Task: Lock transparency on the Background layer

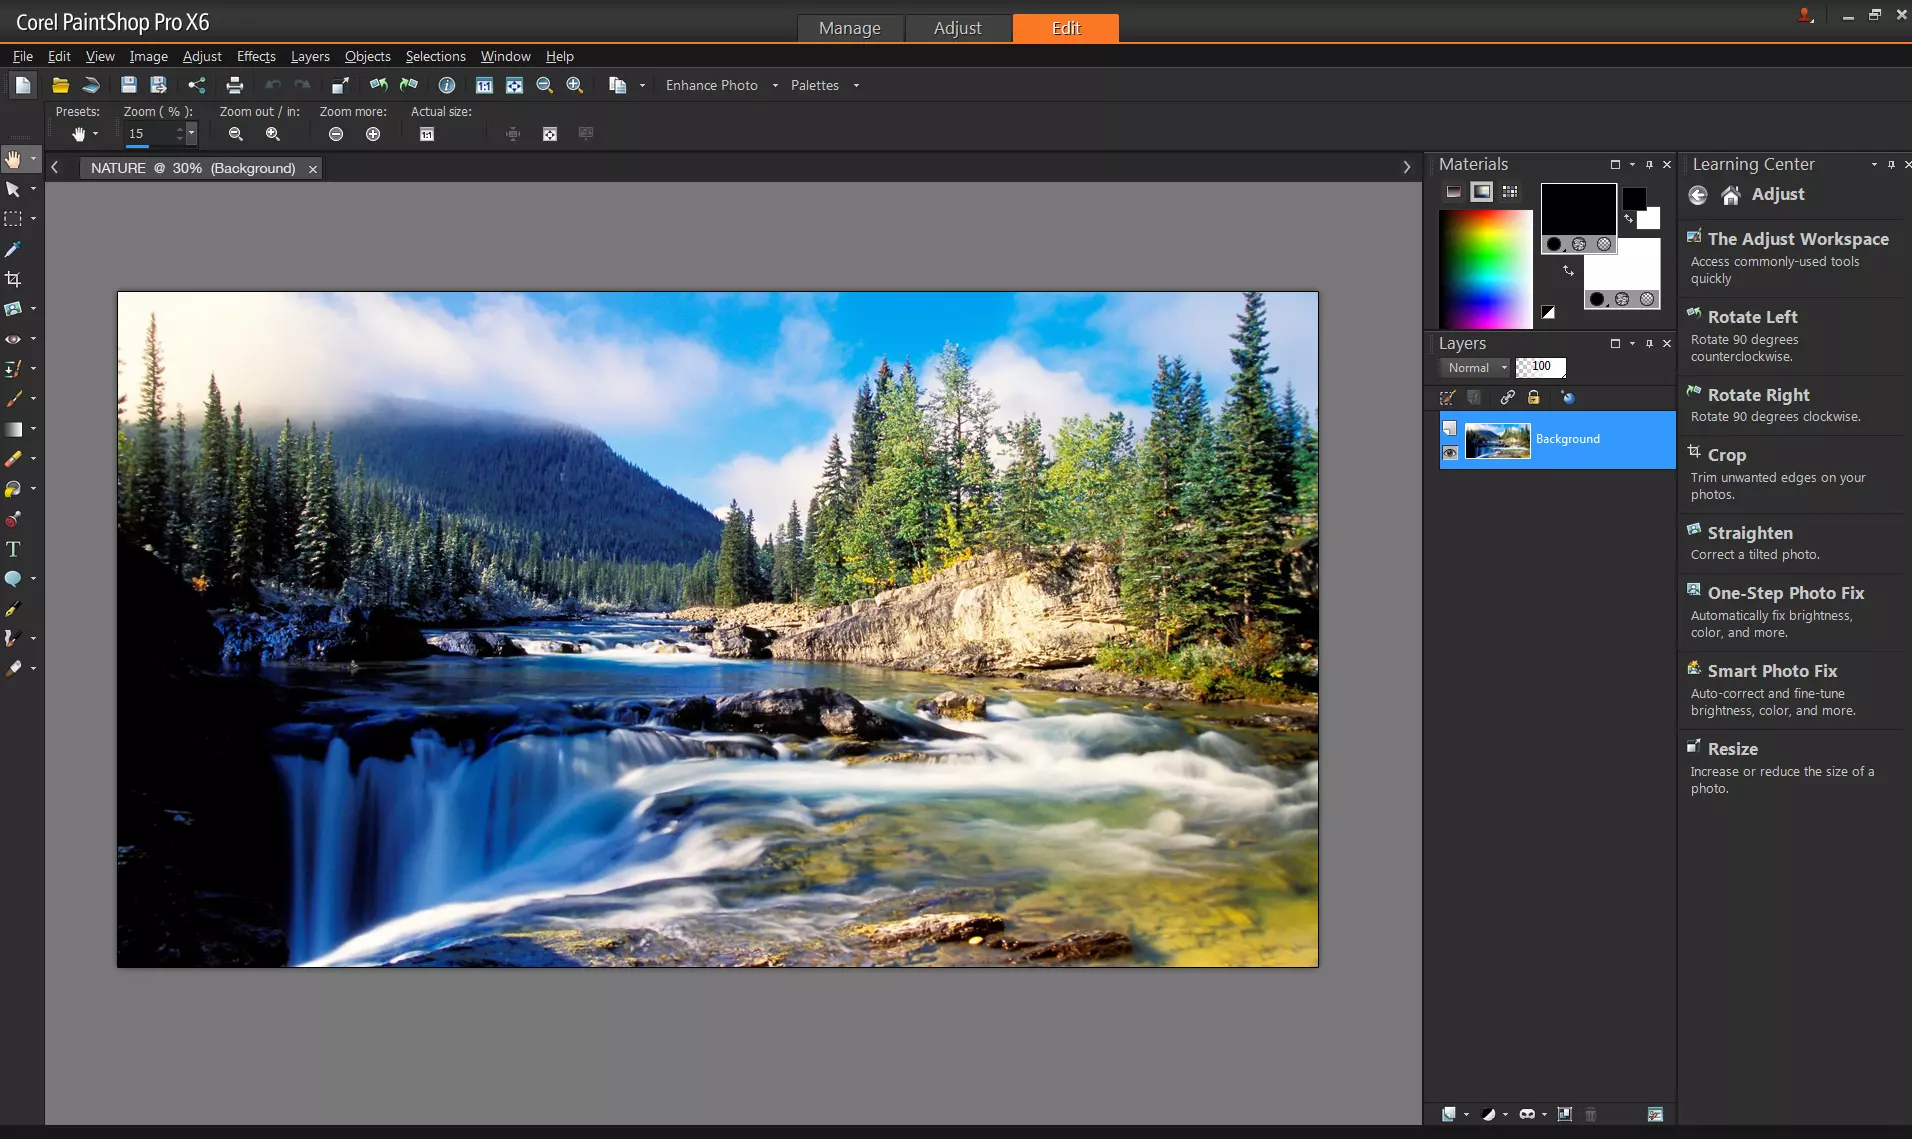Action: (x=1534, y=397)
